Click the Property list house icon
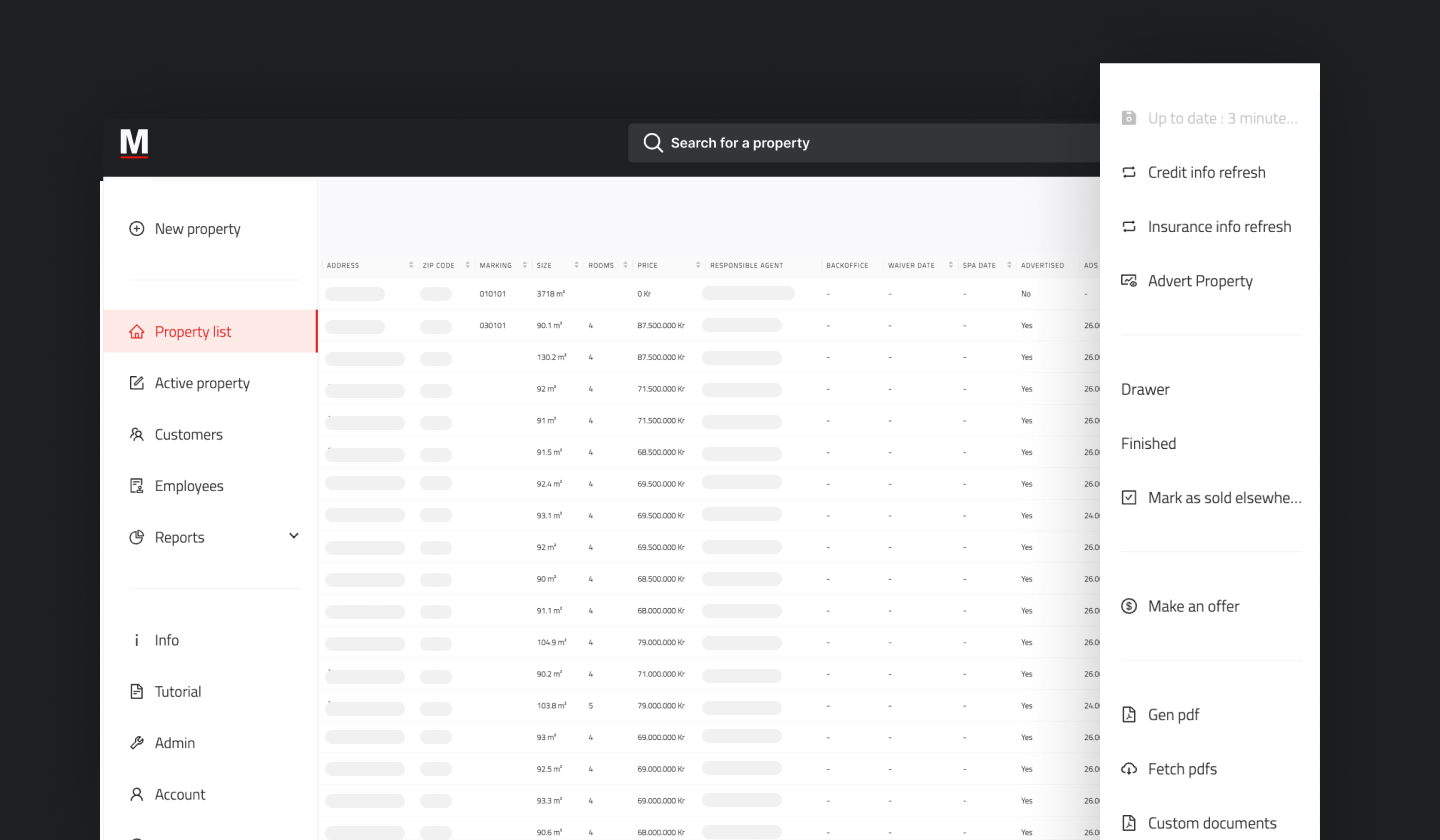Image resolution: width=1440 pixels, height=840 pixels. 136,331
